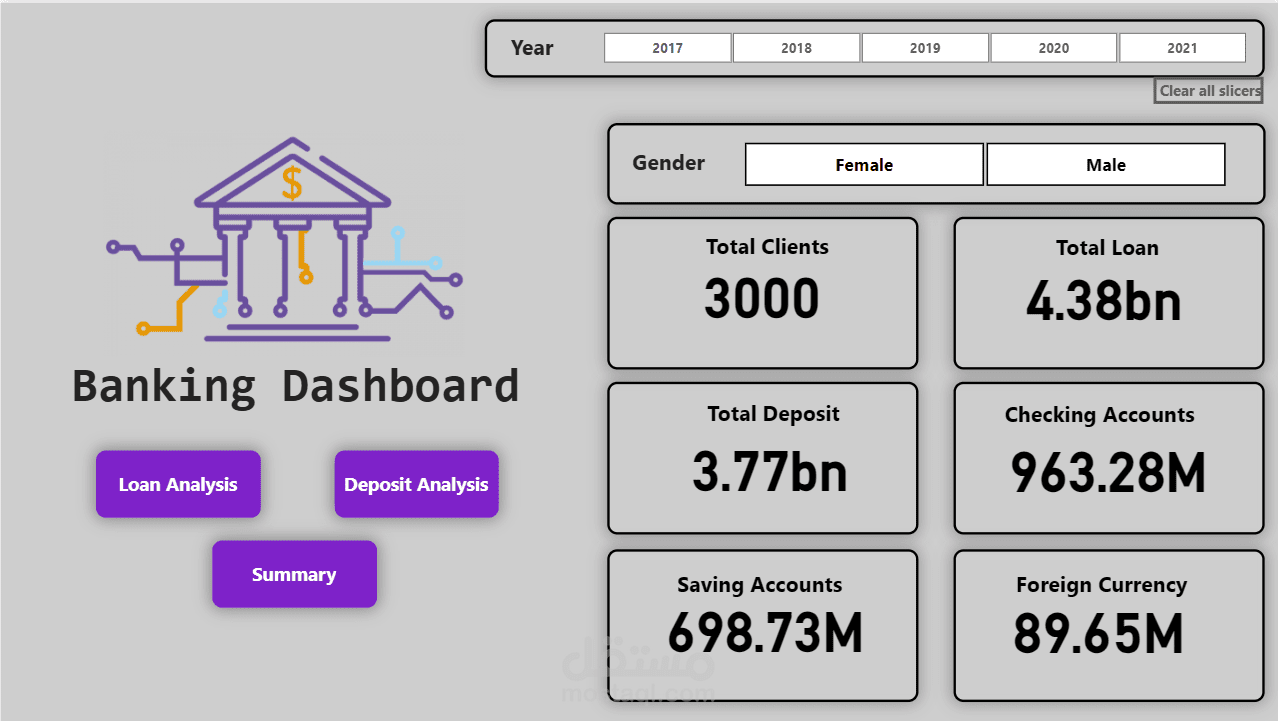Click the Foreign Currency card
This screenshot has height=721, width=1278.
pyautogui.click(x=1107, y=625)
